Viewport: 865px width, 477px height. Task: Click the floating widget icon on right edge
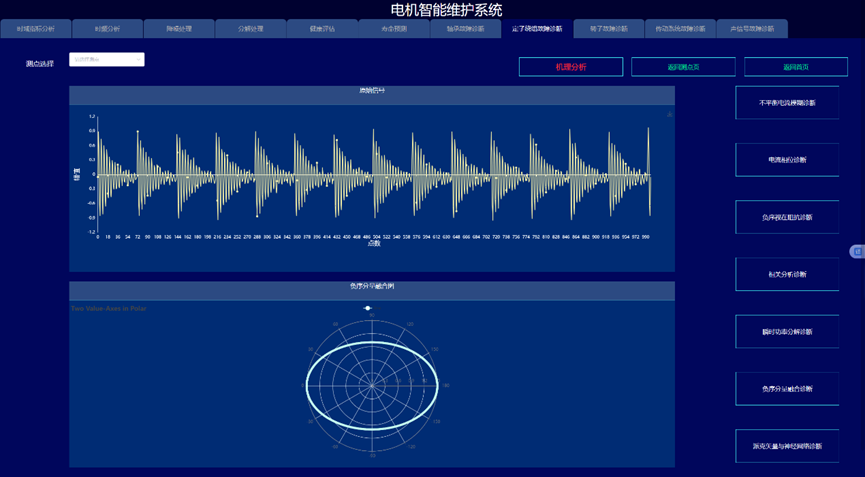tap(856, 251)
